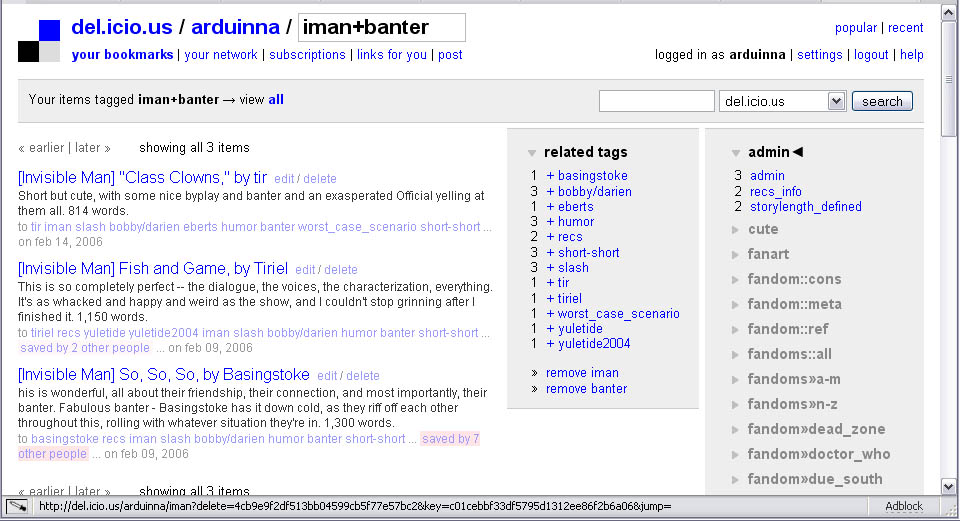The height and width of the screenshot is (521, 960).
Task: Open So, So, So, by Basingstoke bookmark
Action: click(164, 375)
